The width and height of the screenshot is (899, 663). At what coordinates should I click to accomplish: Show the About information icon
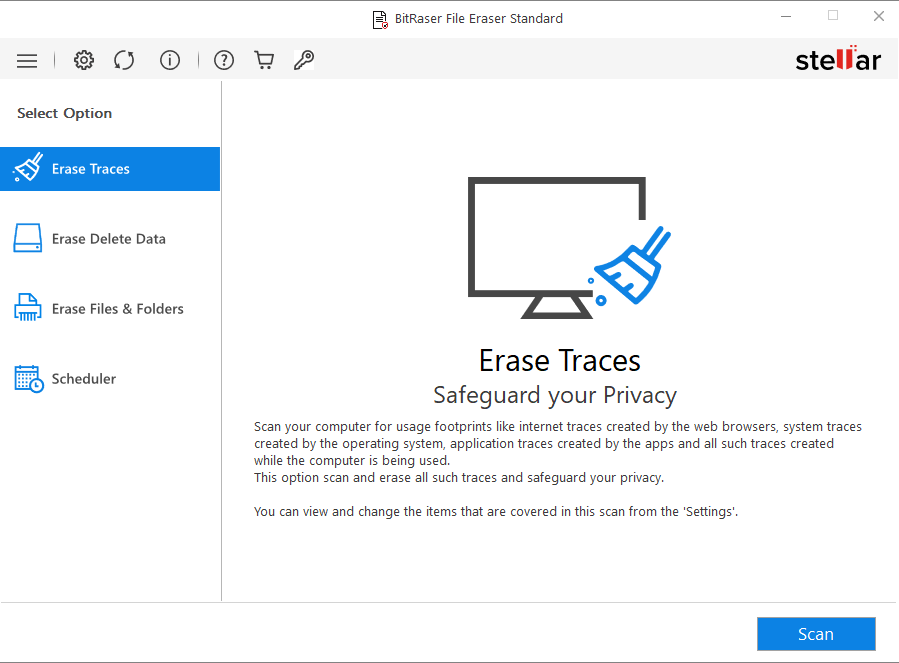point(170,60)
